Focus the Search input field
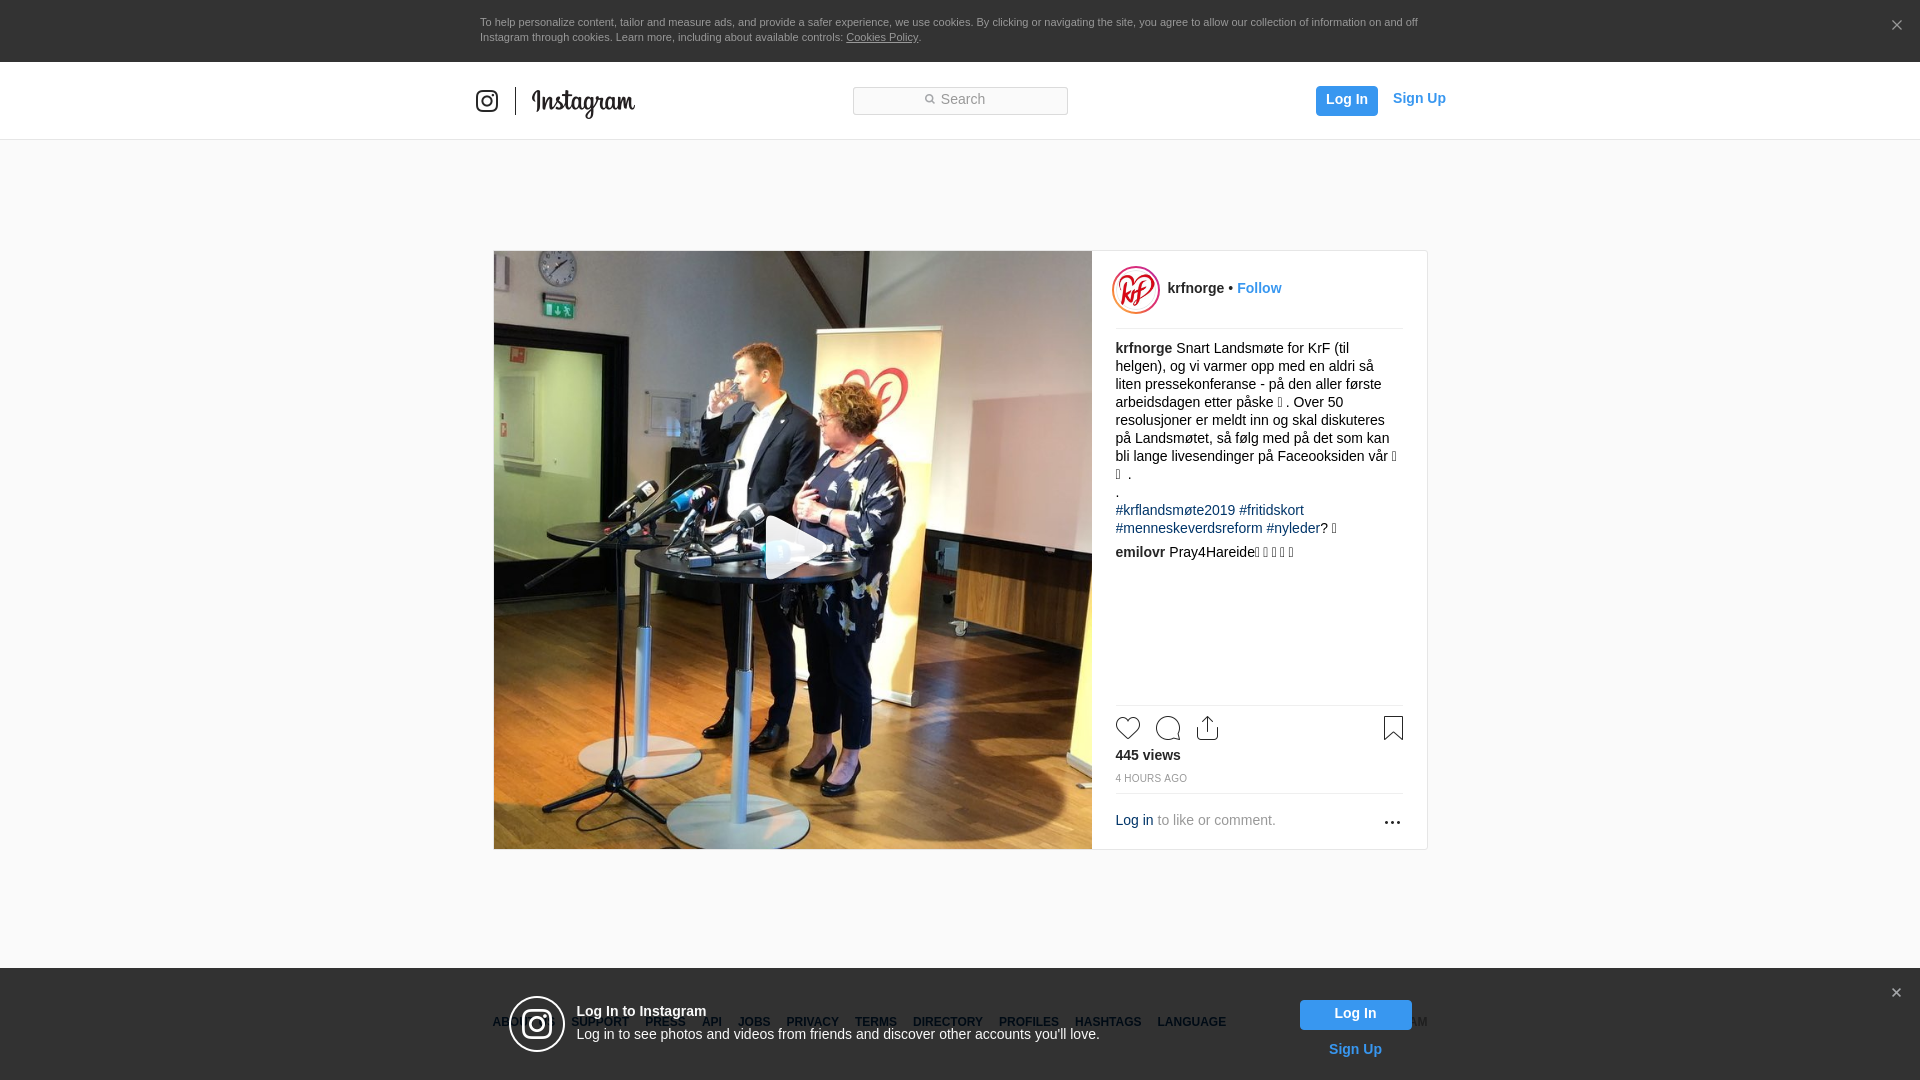Image resolution: width=1920 pixels, height=1080 pixels. (960, 101)
